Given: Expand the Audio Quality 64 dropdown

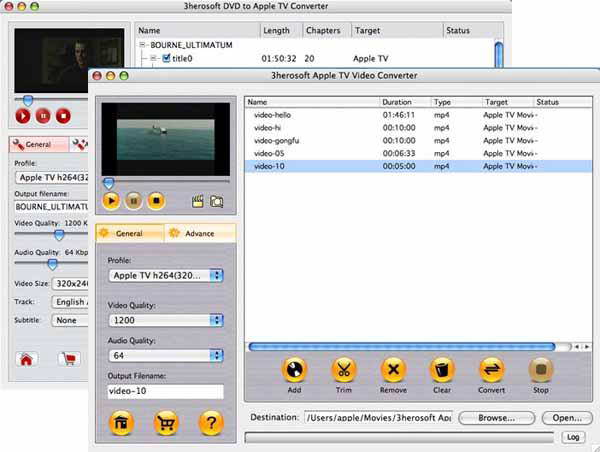Looking at the screenshot, I should [x=165, y=355].
